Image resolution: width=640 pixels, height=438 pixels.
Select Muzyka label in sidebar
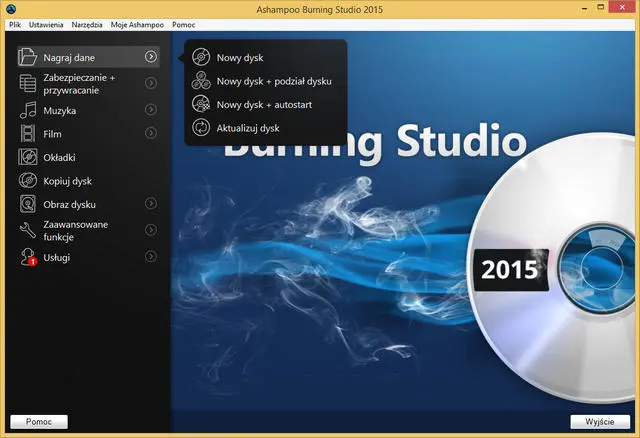pyautogui.click(x=60, y=111)
